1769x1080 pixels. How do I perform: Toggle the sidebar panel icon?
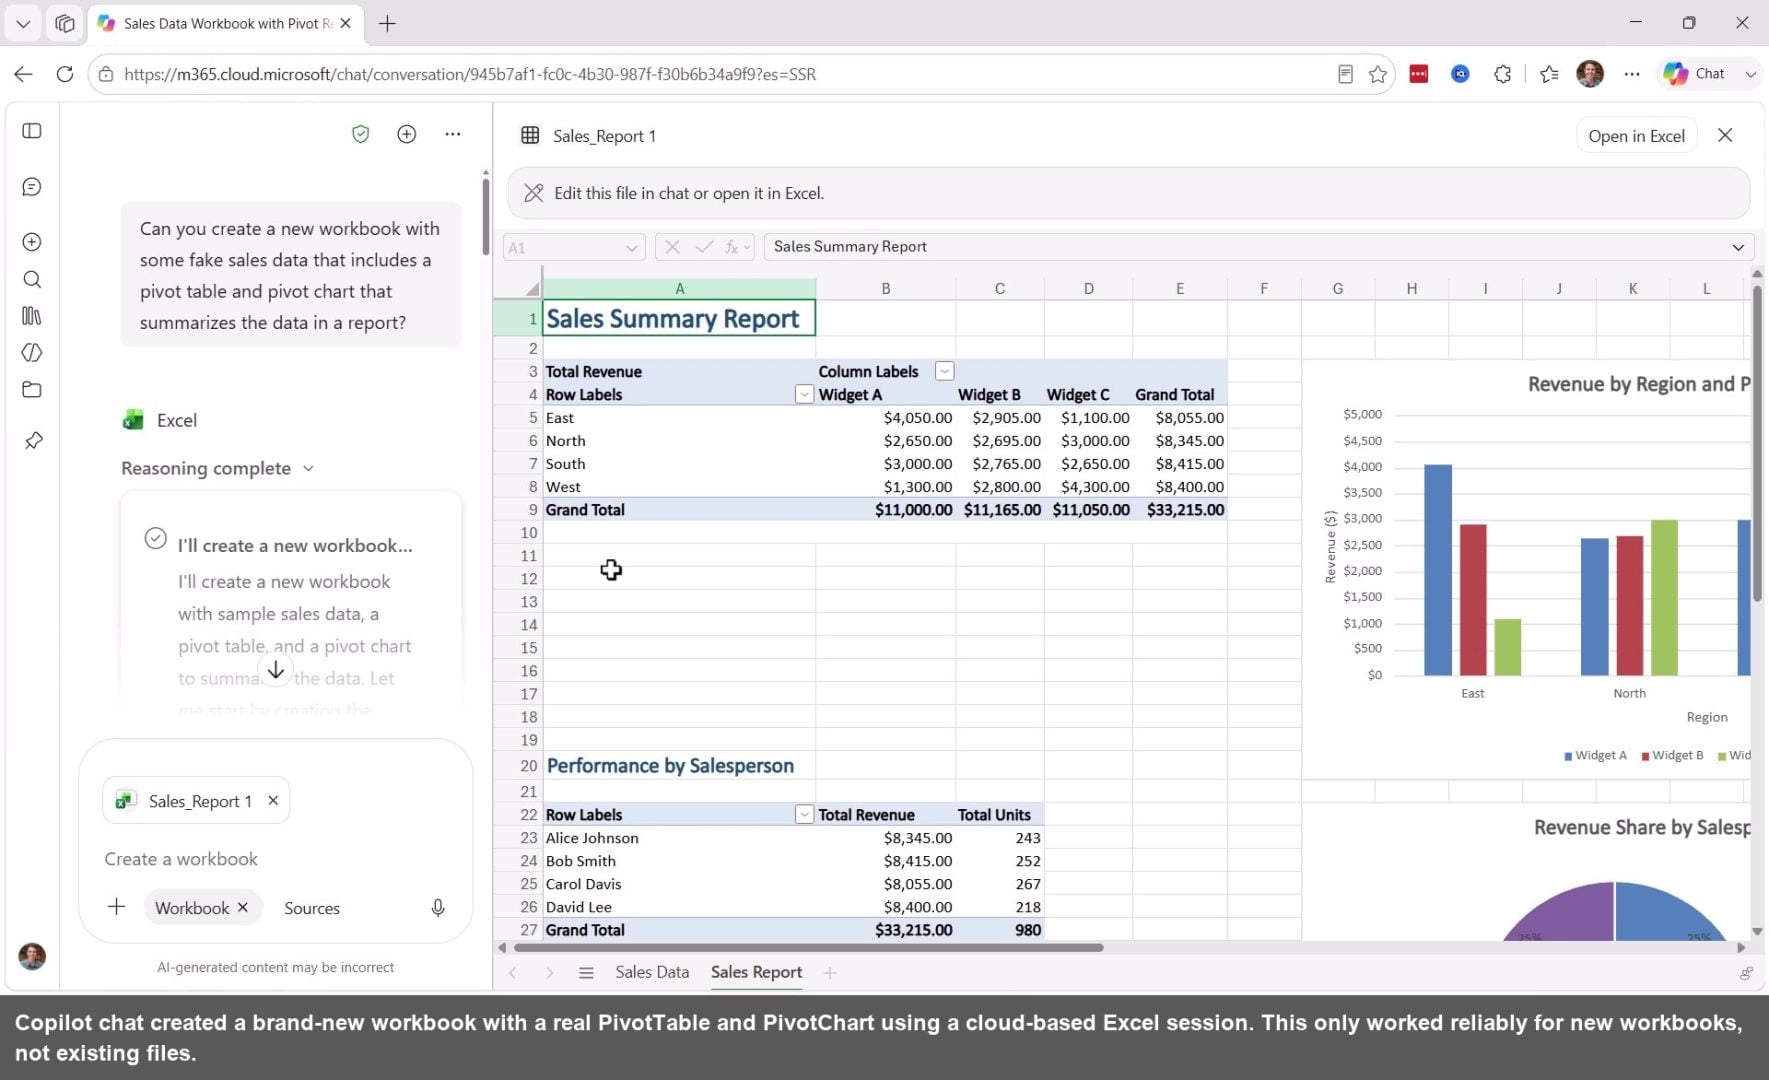32,131
